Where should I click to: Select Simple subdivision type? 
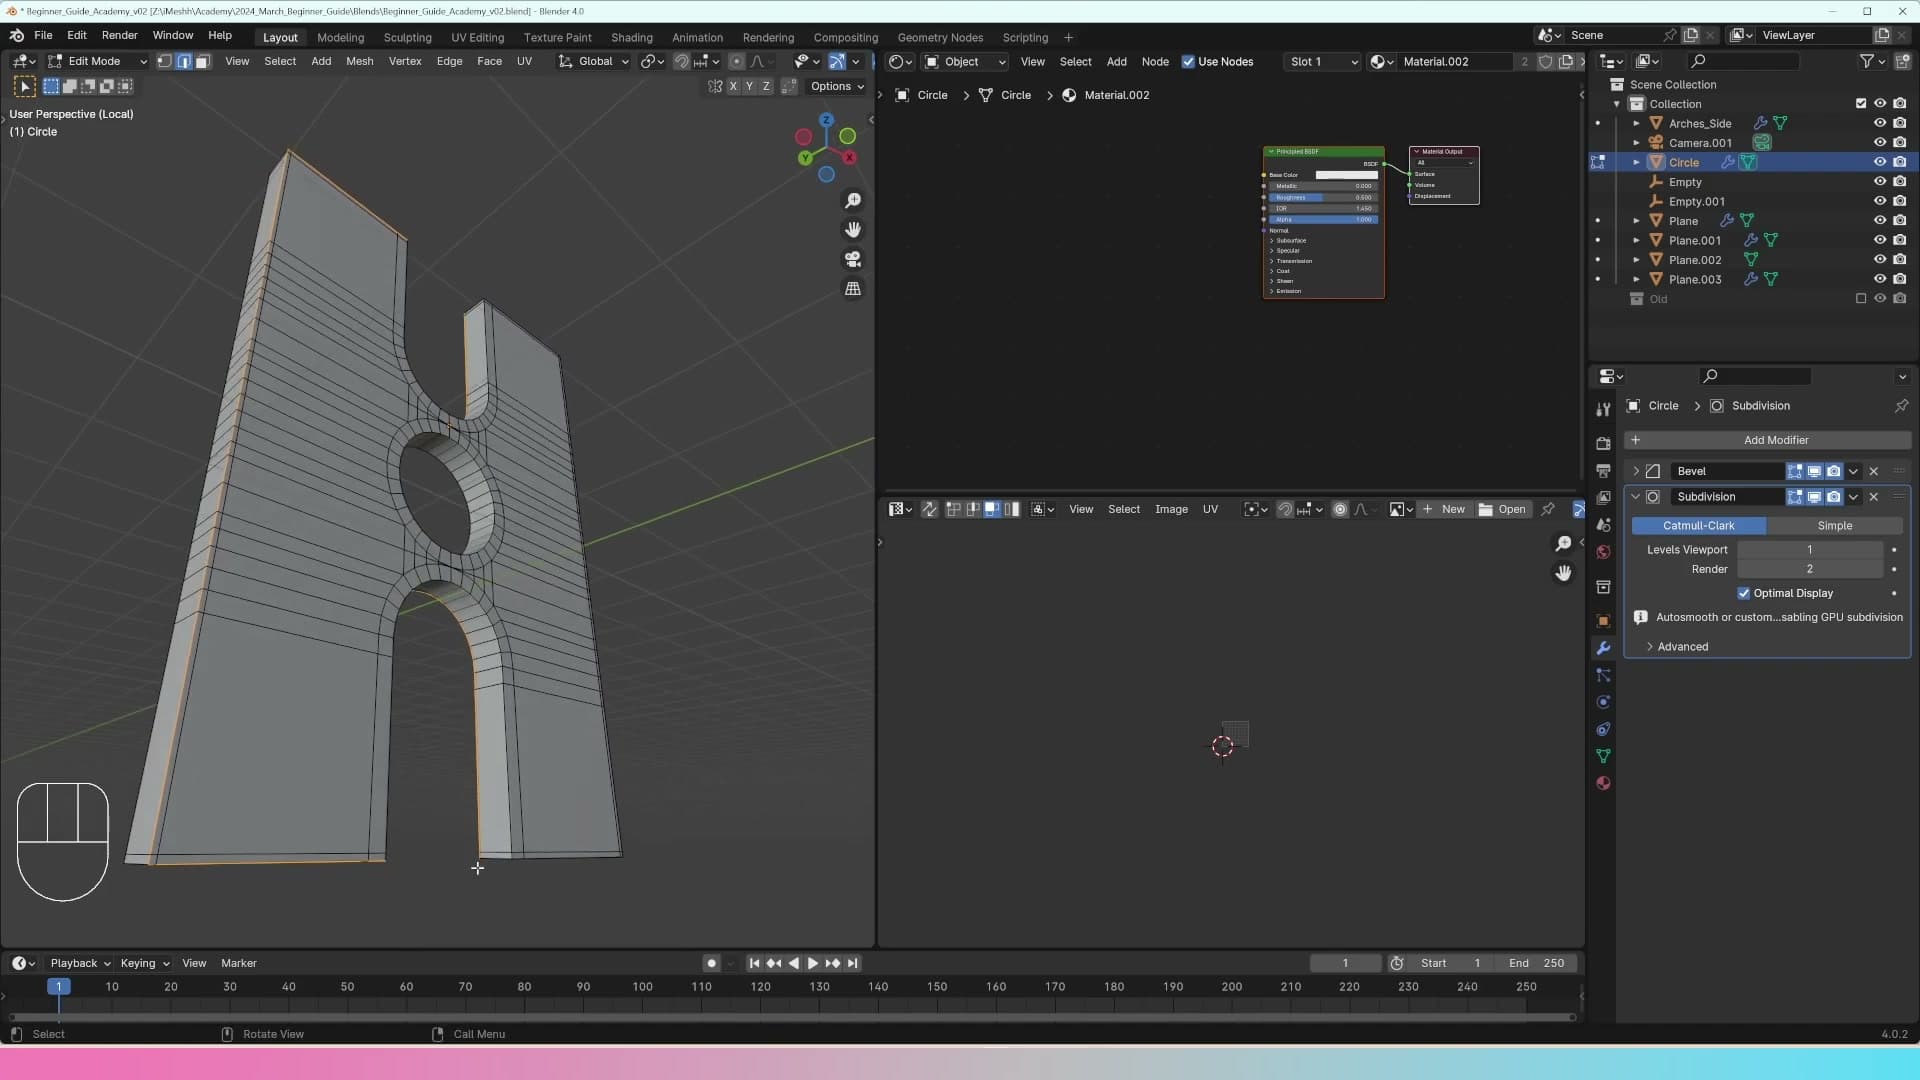point(1834,526)
